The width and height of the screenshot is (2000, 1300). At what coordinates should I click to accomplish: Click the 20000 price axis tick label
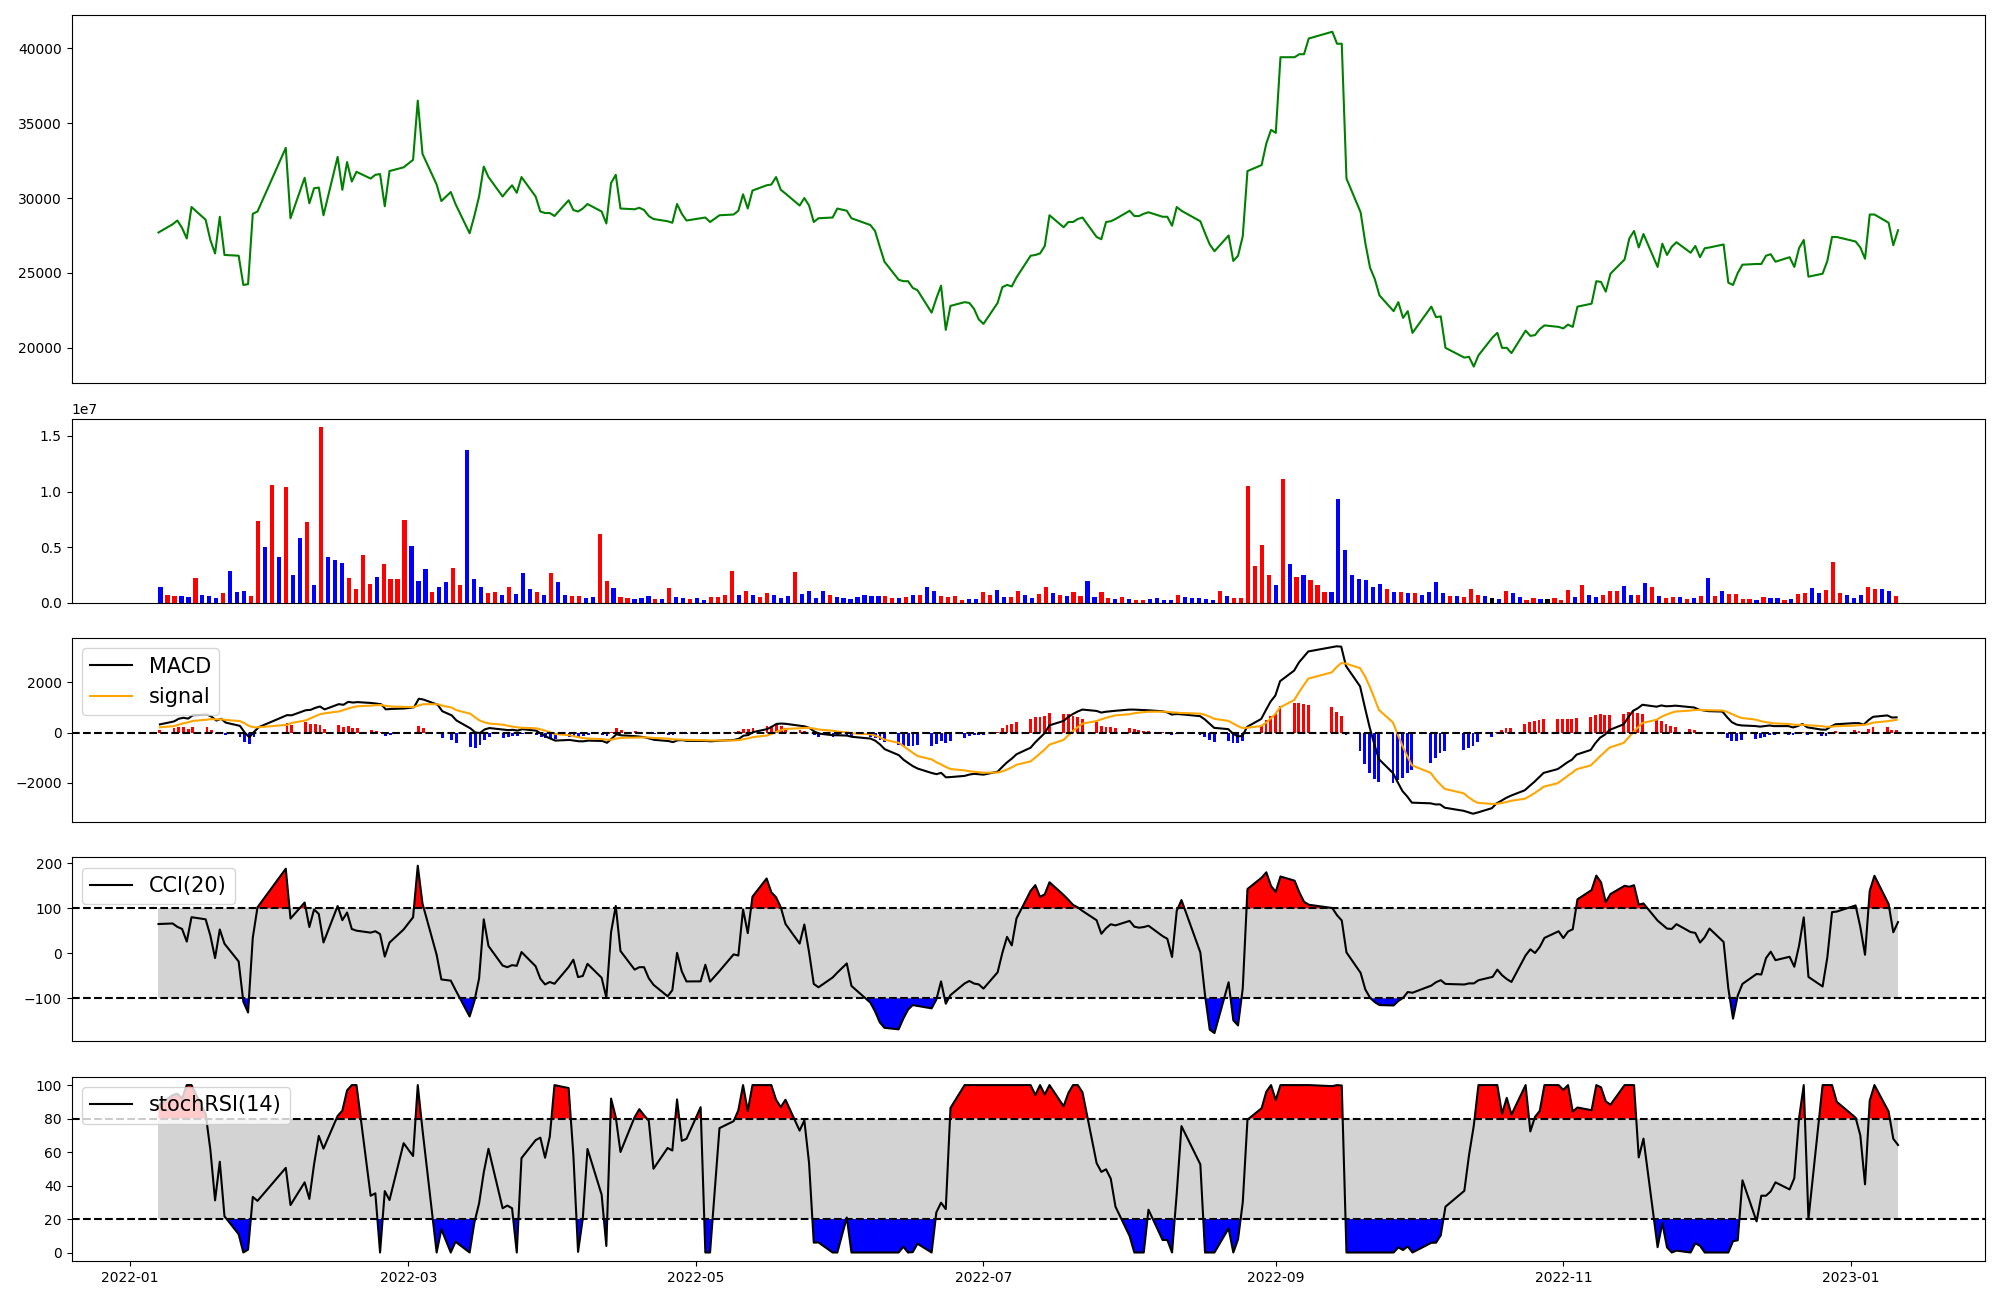point(40,349)
